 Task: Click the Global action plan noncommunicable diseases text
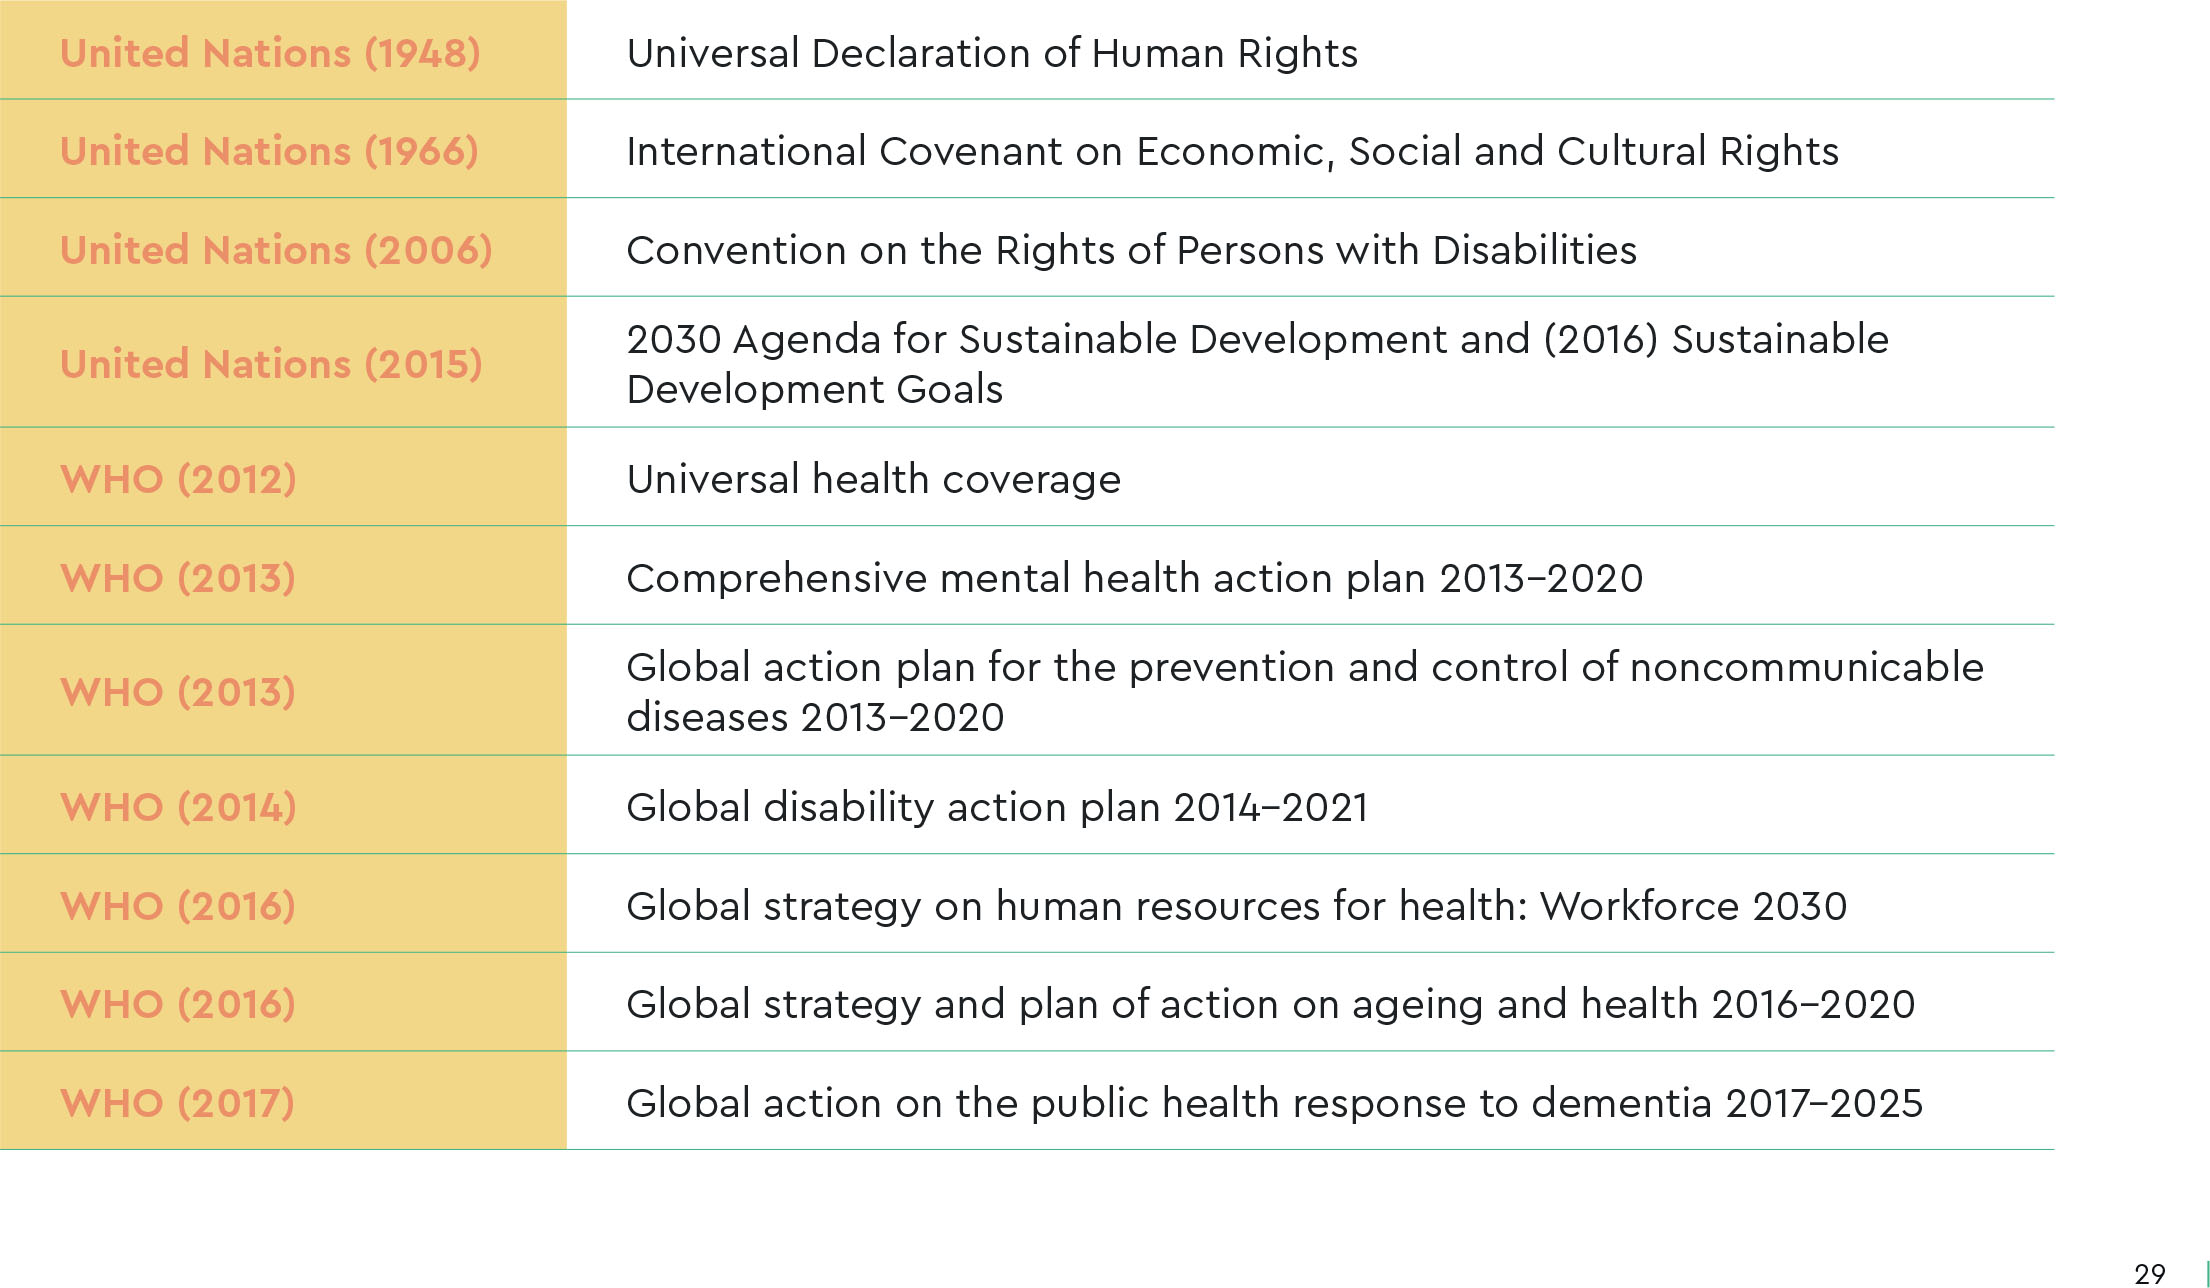(1304, 692)
